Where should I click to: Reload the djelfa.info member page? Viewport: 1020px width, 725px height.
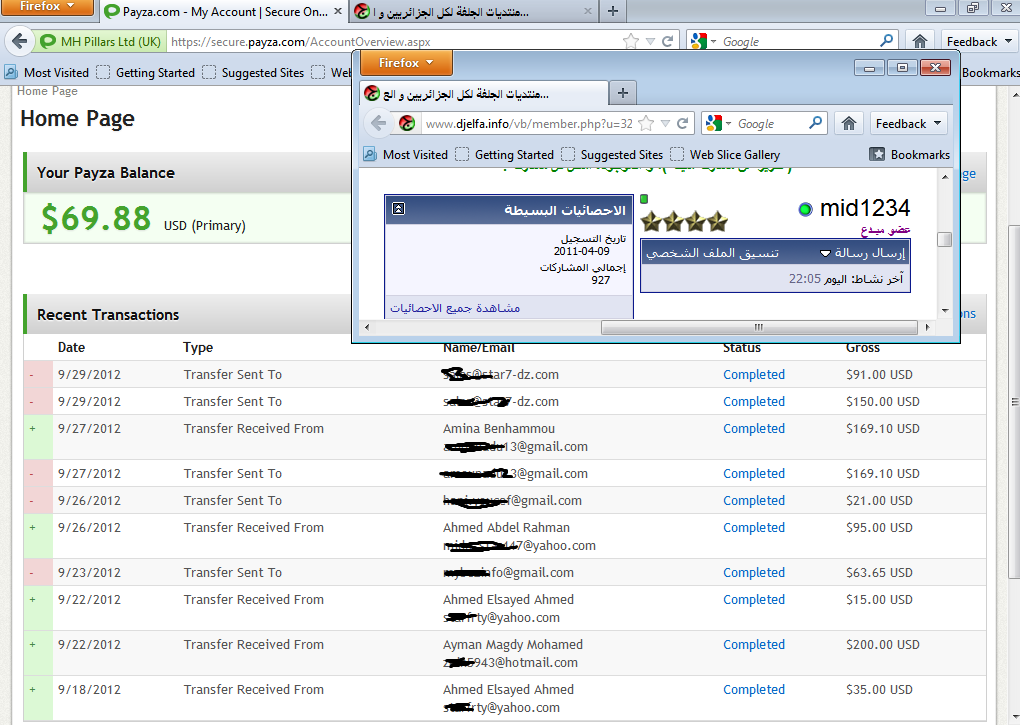point(682,123)
